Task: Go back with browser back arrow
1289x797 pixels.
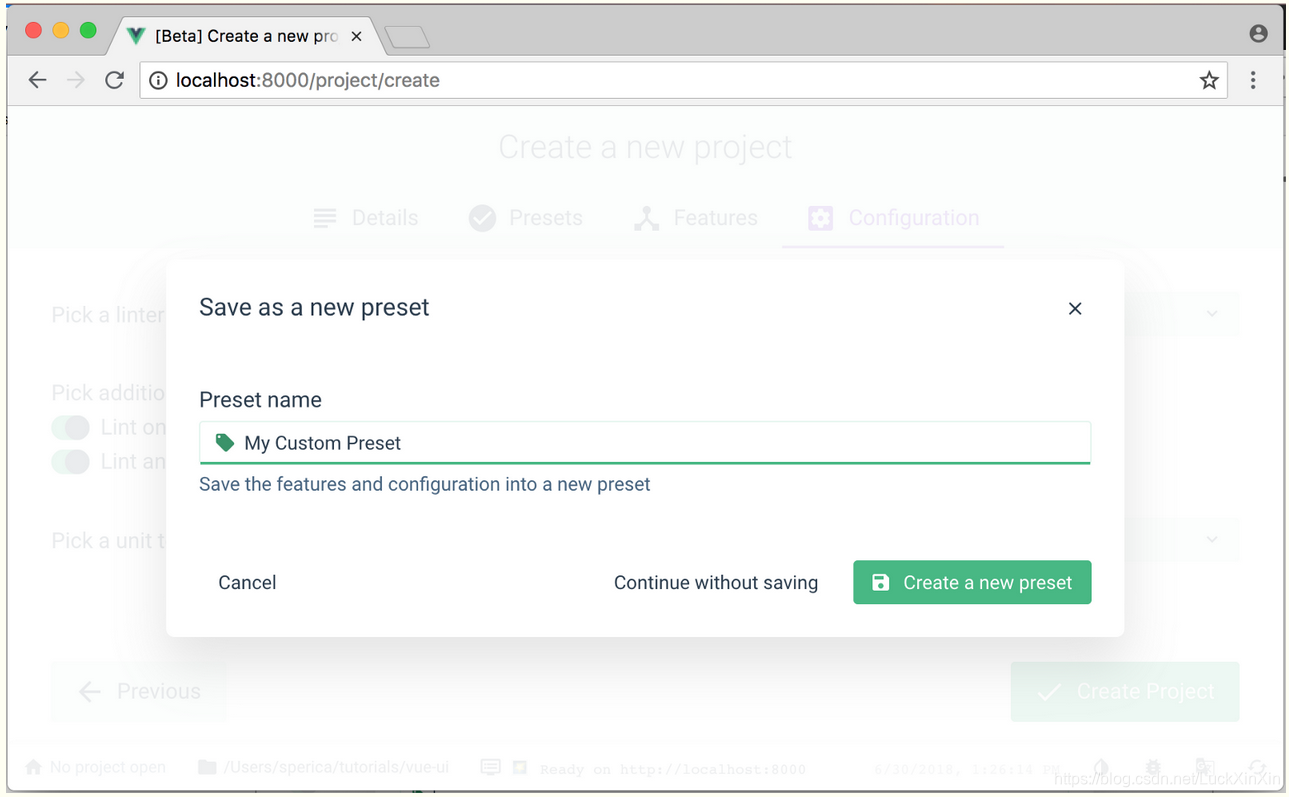Action: 37,80
